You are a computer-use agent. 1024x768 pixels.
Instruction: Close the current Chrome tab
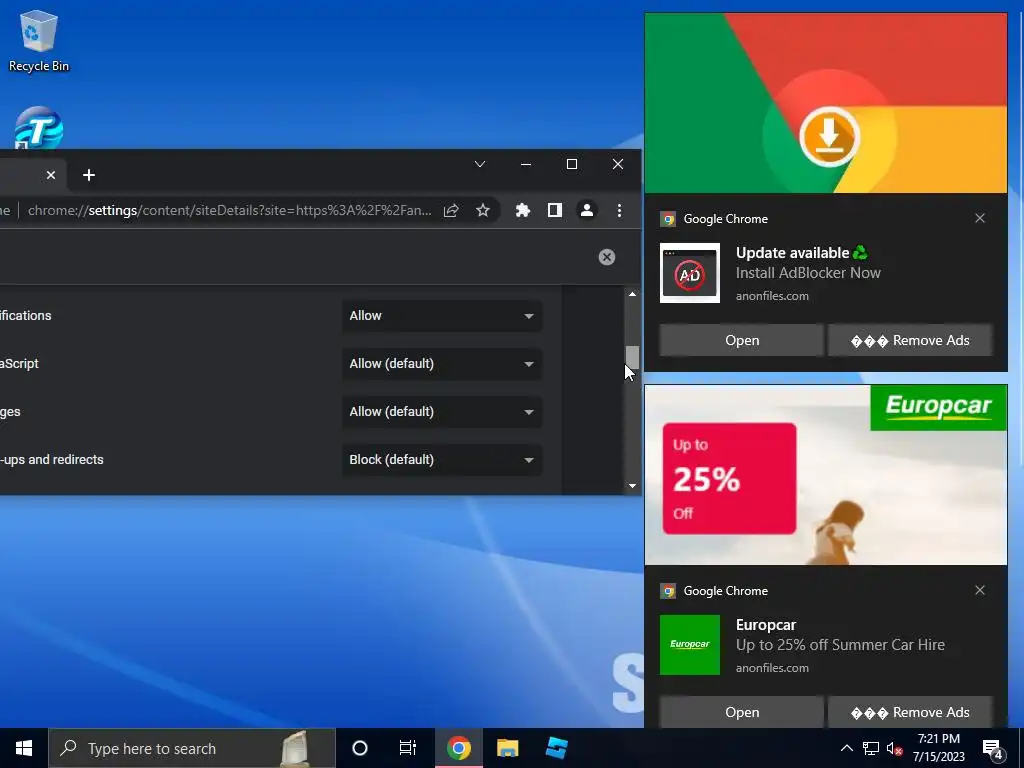pos(51,175)
